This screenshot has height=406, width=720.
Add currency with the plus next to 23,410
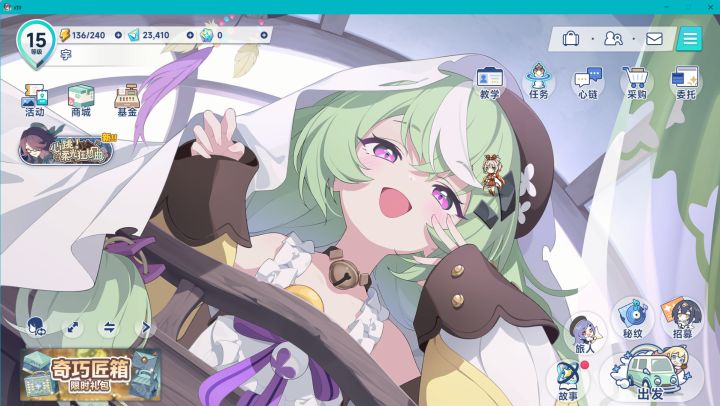190,35
